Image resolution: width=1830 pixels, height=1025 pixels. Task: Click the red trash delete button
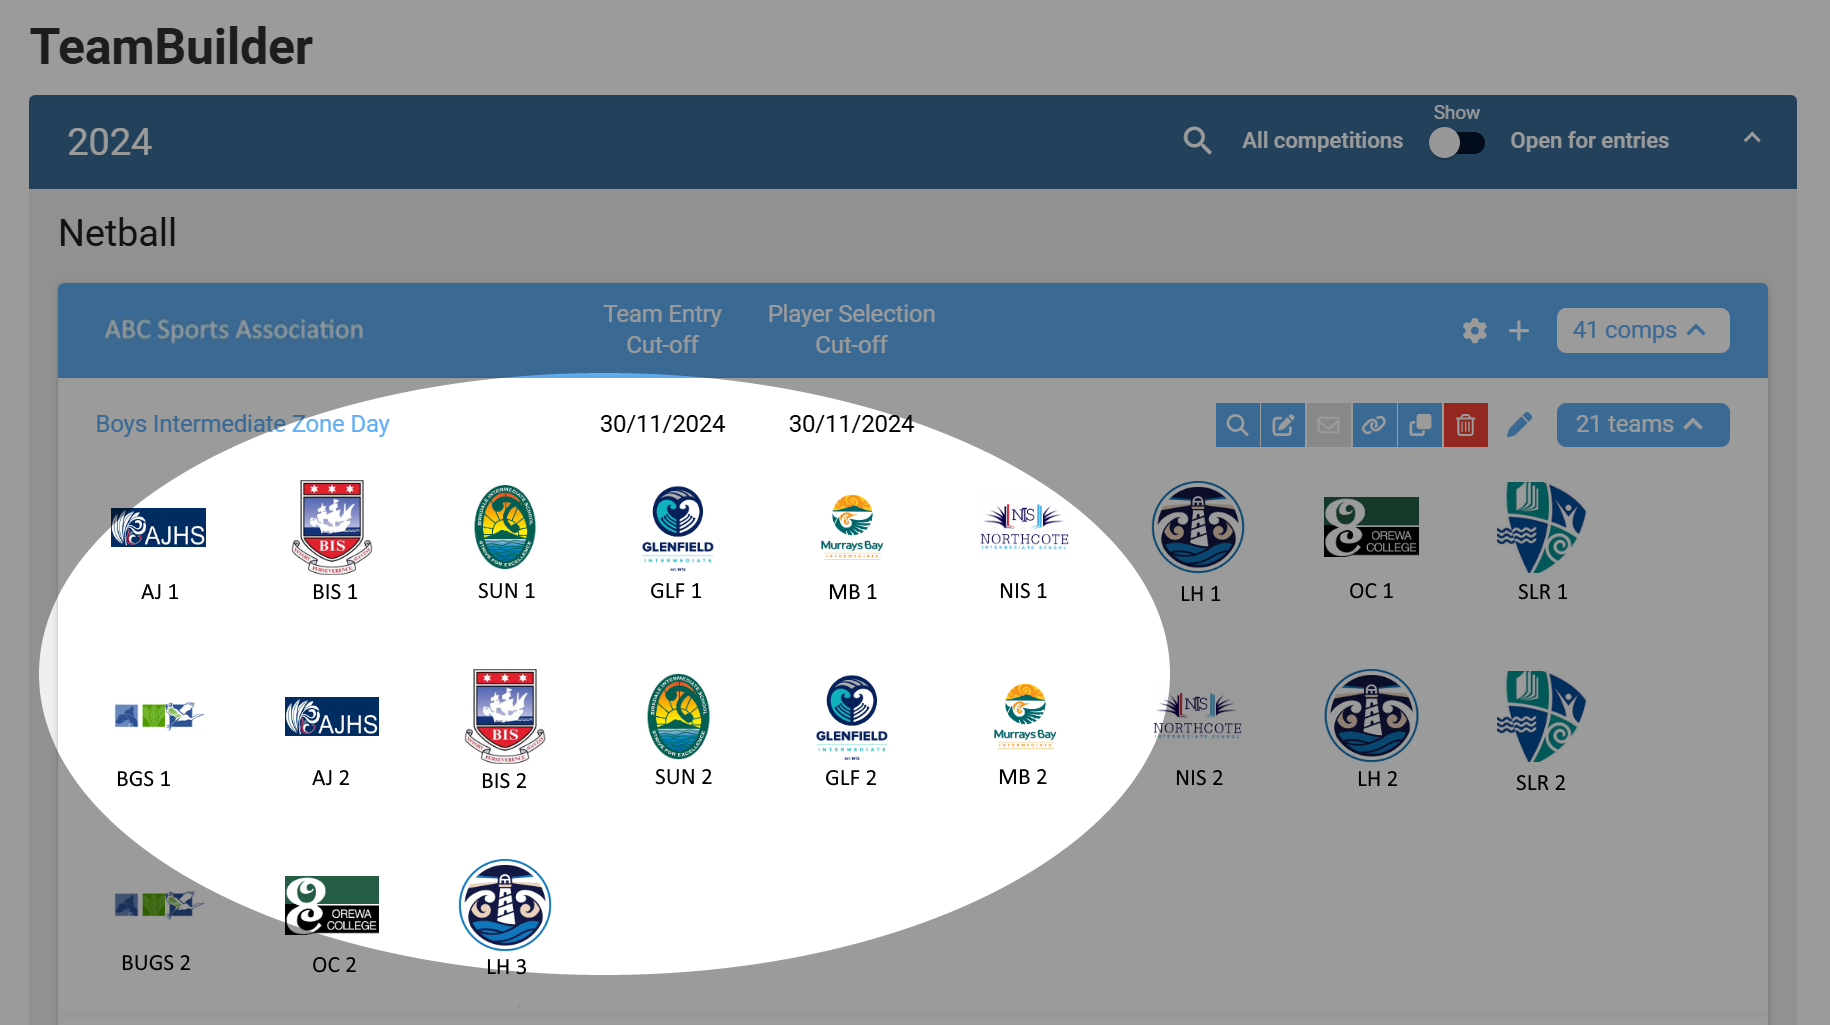[x=1466, y=425]
